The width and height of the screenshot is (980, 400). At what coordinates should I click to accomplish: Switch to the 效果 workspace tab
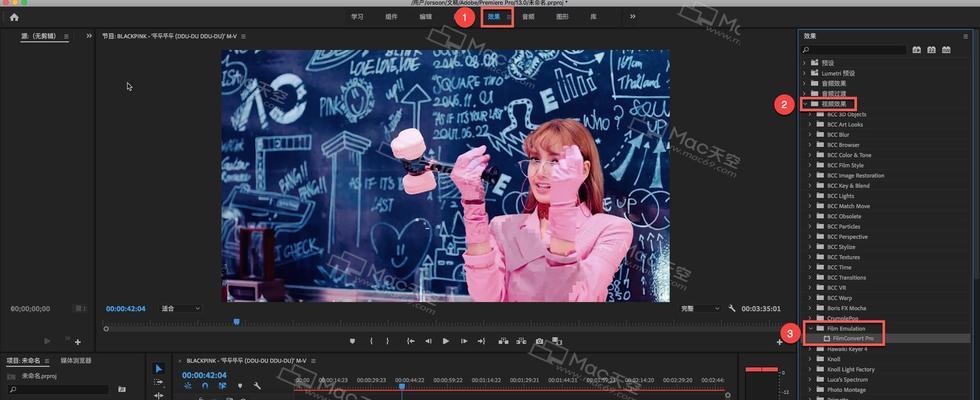[494, 16]
